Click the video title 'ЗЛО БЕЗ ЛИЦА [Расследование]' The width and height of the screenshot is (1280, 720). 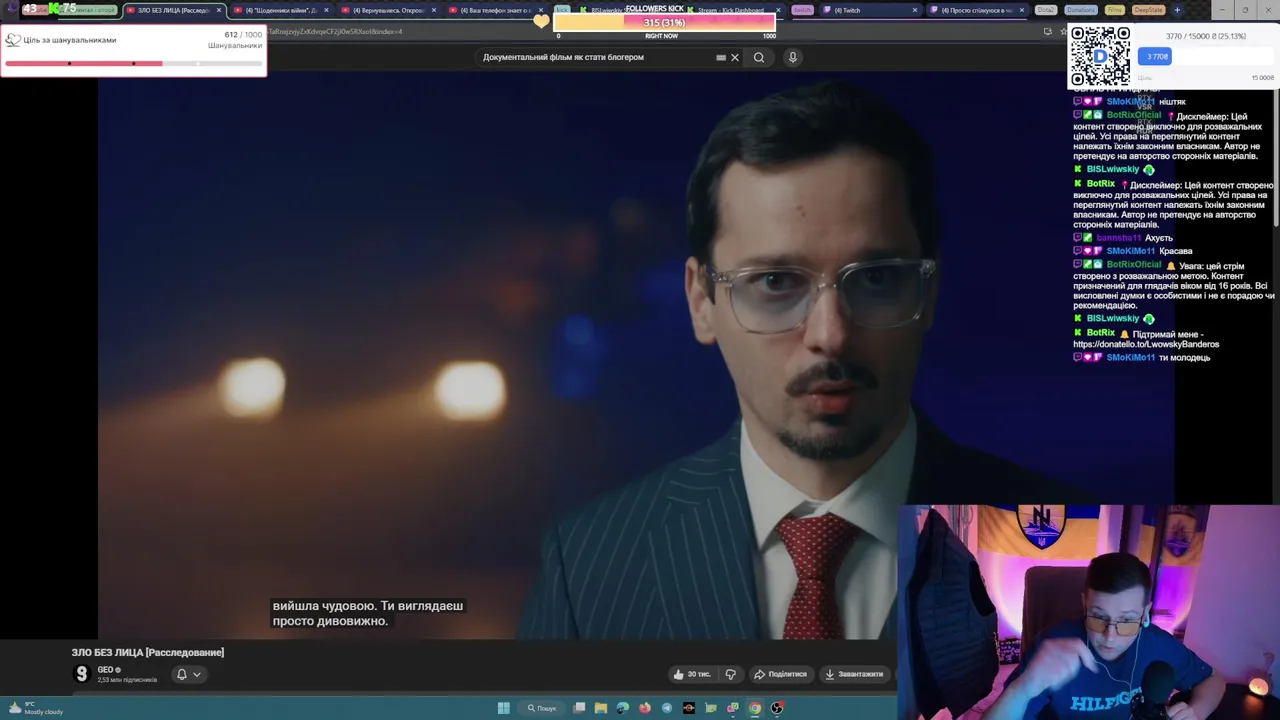coord(148,652)
